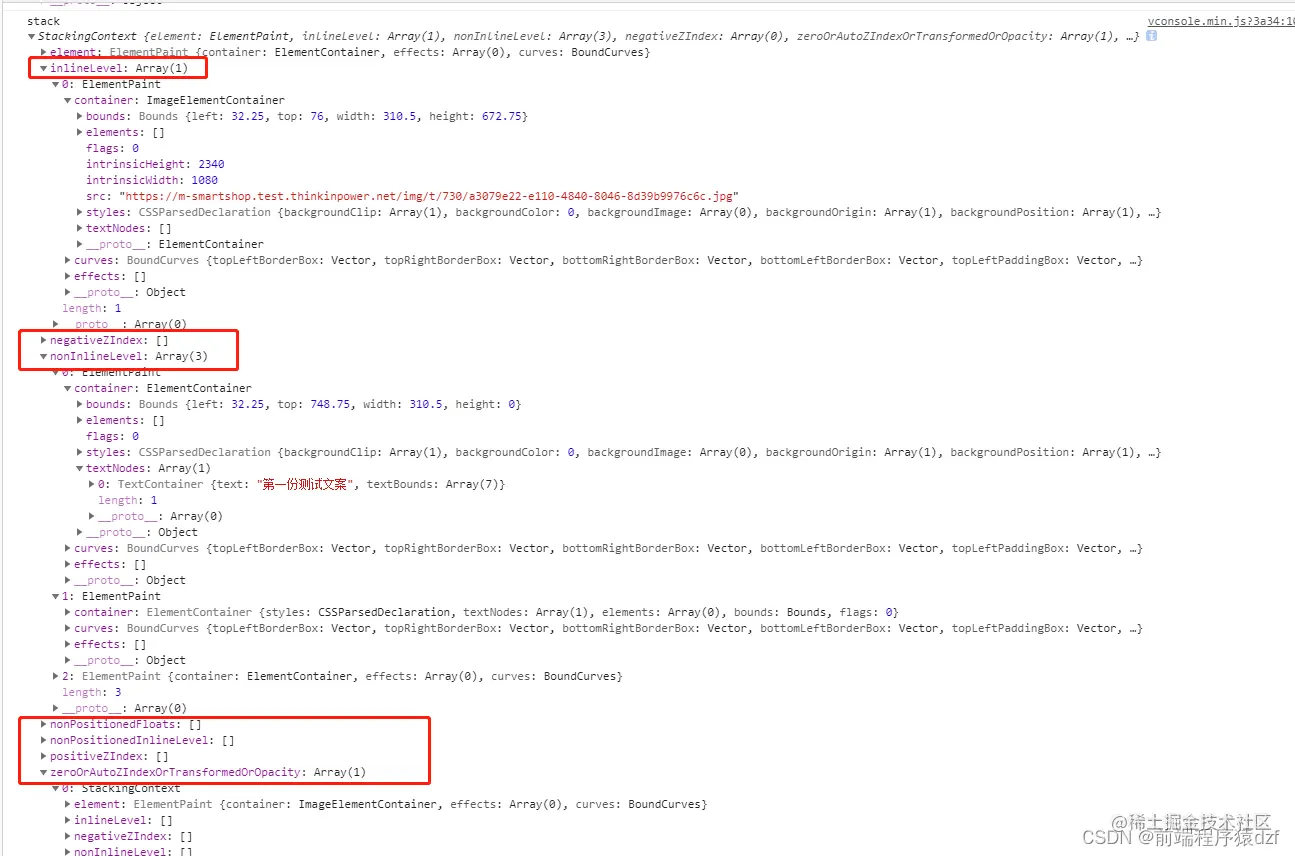The image size is (1295, 856).
Task: Expand nonPositionedFloats: []
Action: 43,724
